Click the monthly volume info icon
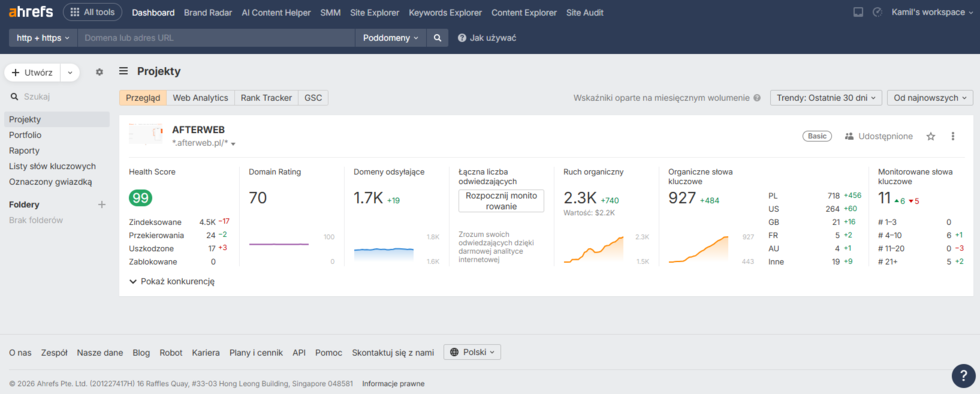The image size is (980, 394). click(757, 98)
